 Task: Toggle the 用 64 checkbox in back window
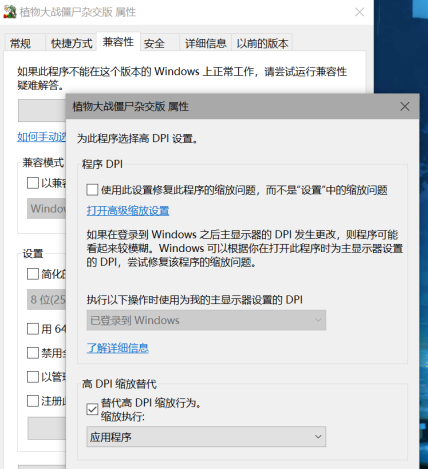[33, 329]
